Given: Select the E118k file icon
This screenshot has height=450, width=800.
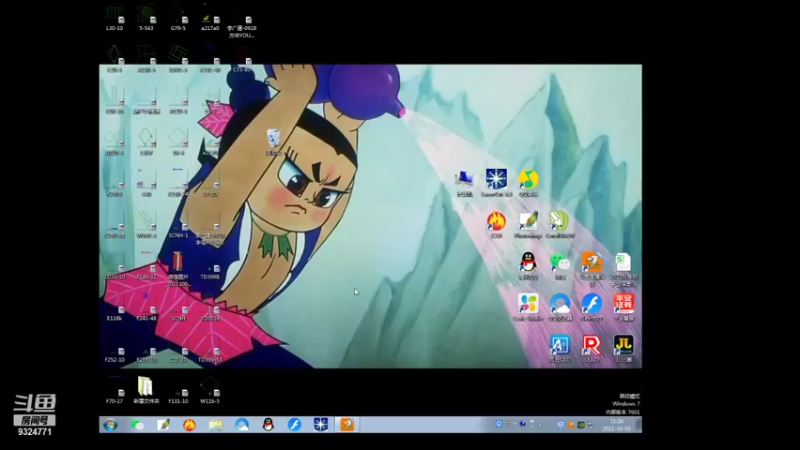Looking at the screenshot, I should point(114,308).
